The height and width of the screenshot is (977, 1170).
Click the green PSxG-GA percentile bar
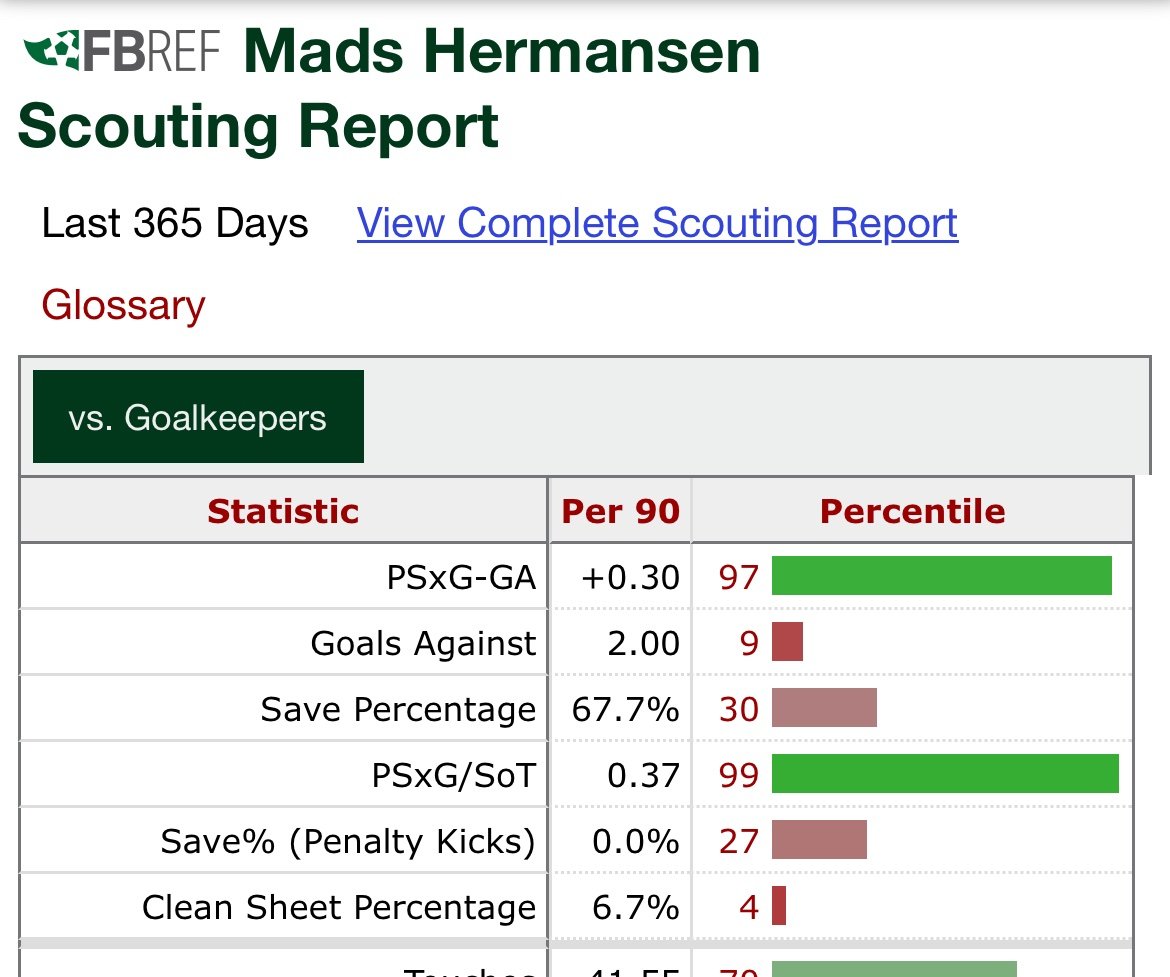(x=942, y=575)
